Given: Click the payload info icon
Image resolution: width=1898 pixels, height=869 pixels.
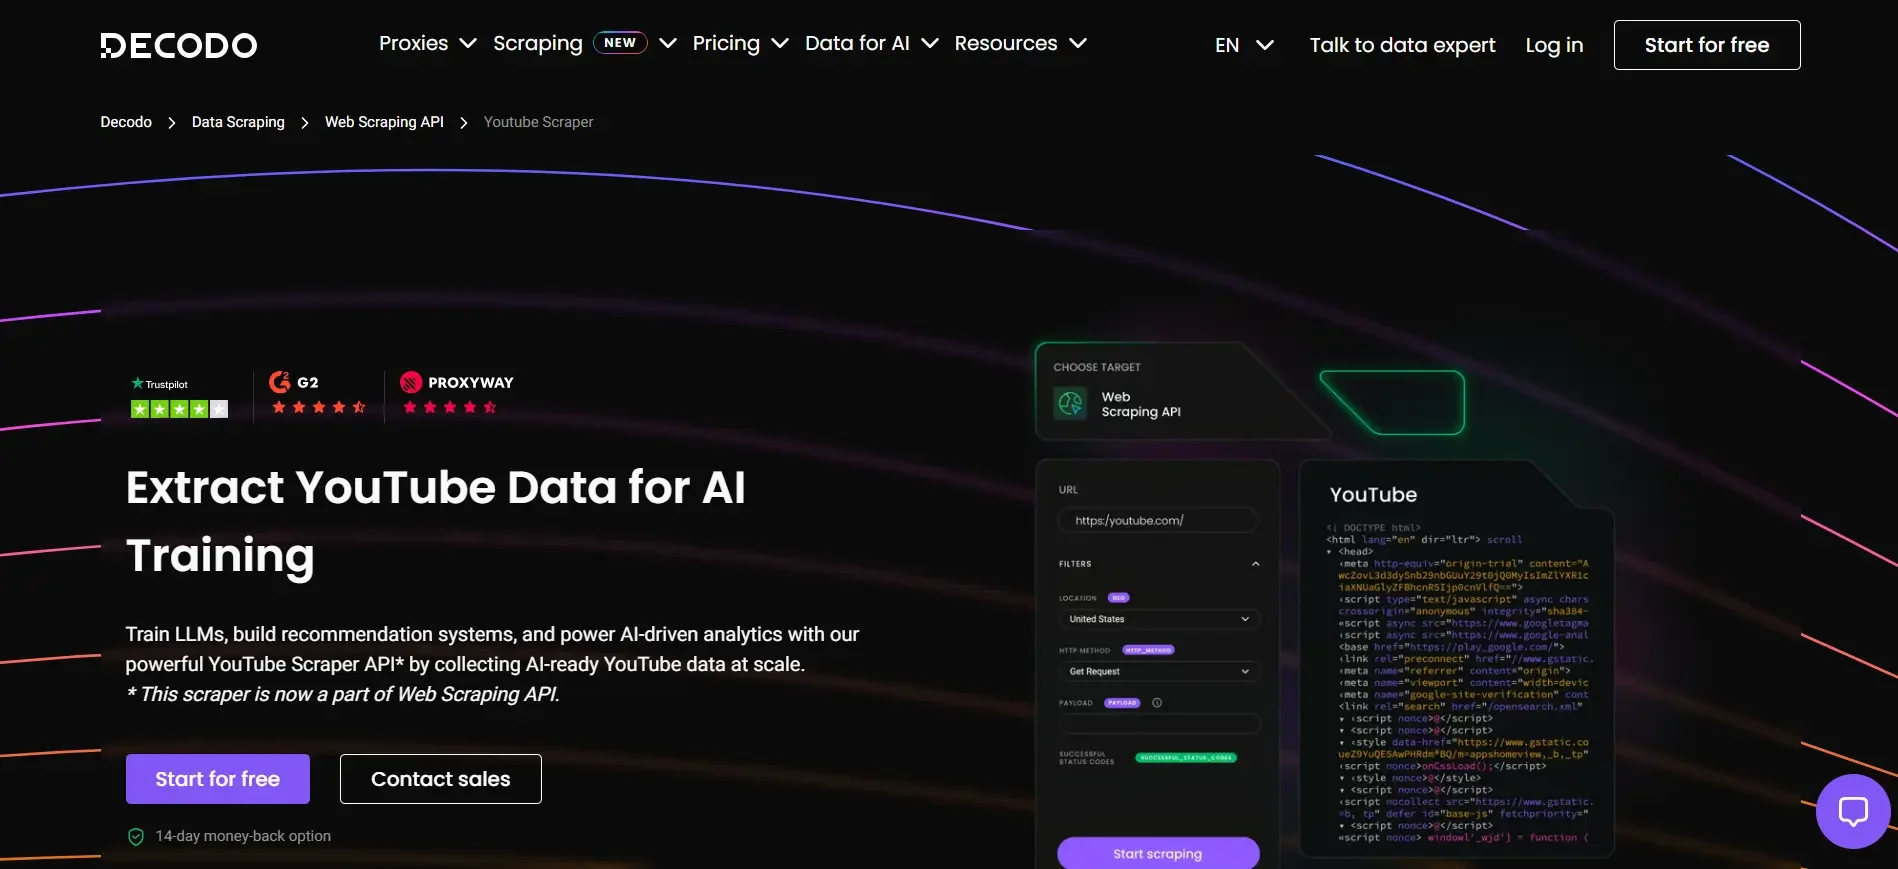Looking at the screenshot, I should [1157, 703].
